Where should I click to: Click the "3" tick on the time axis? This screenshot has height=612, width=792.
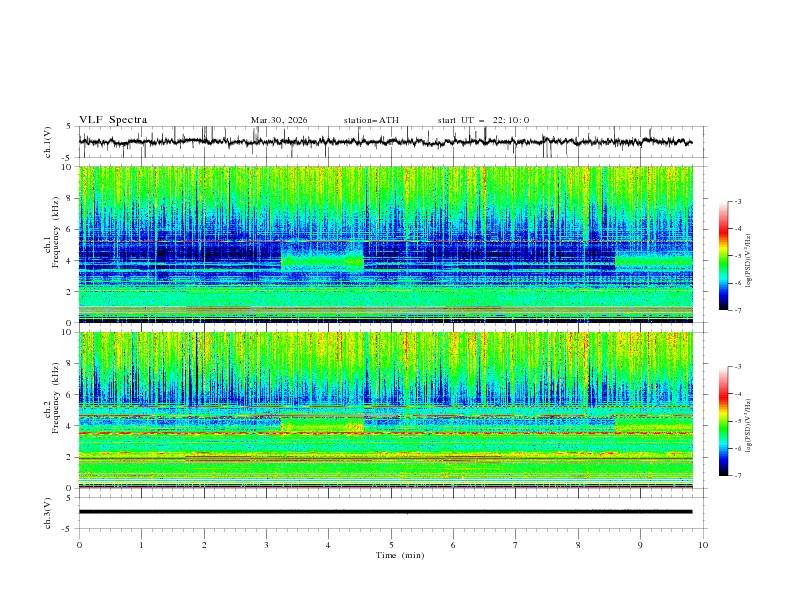pyautogui.click(x=266, y=545)
